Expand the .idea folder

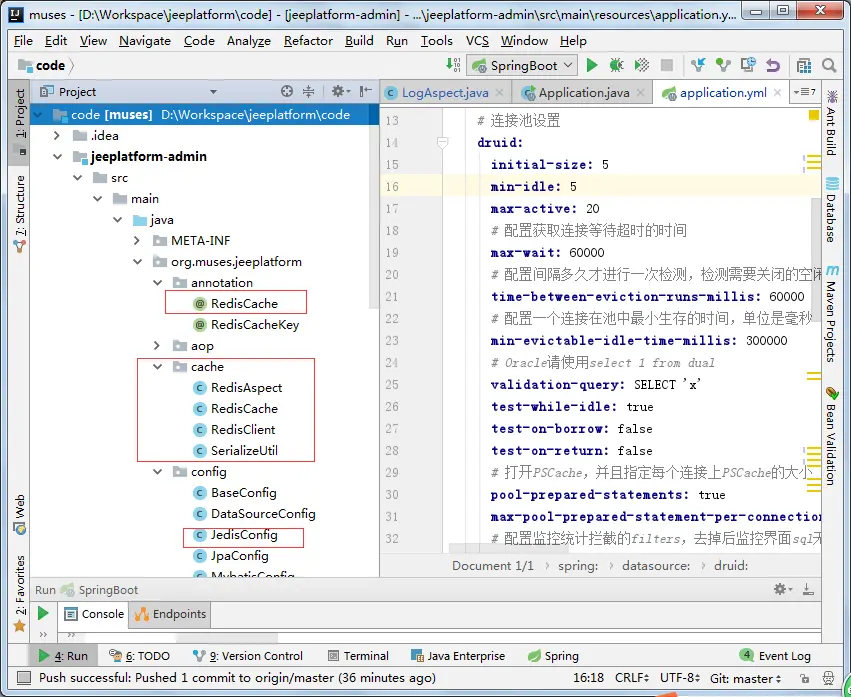57,136
